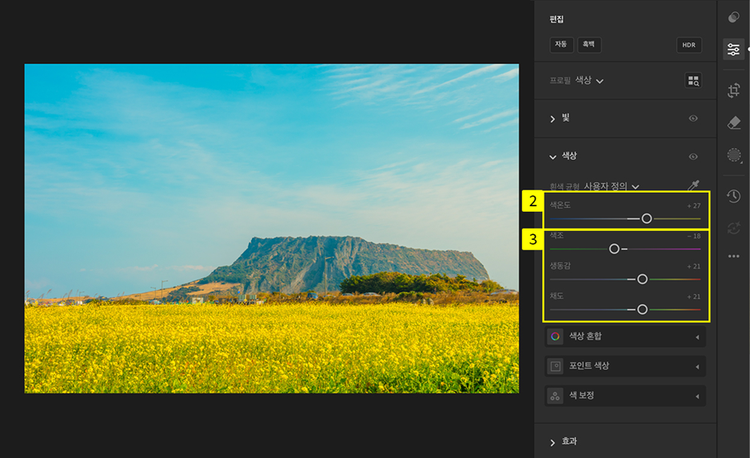Click the 색 보정 color grading icon
This screenshot has height=458, width=750.
click(555, 396)
